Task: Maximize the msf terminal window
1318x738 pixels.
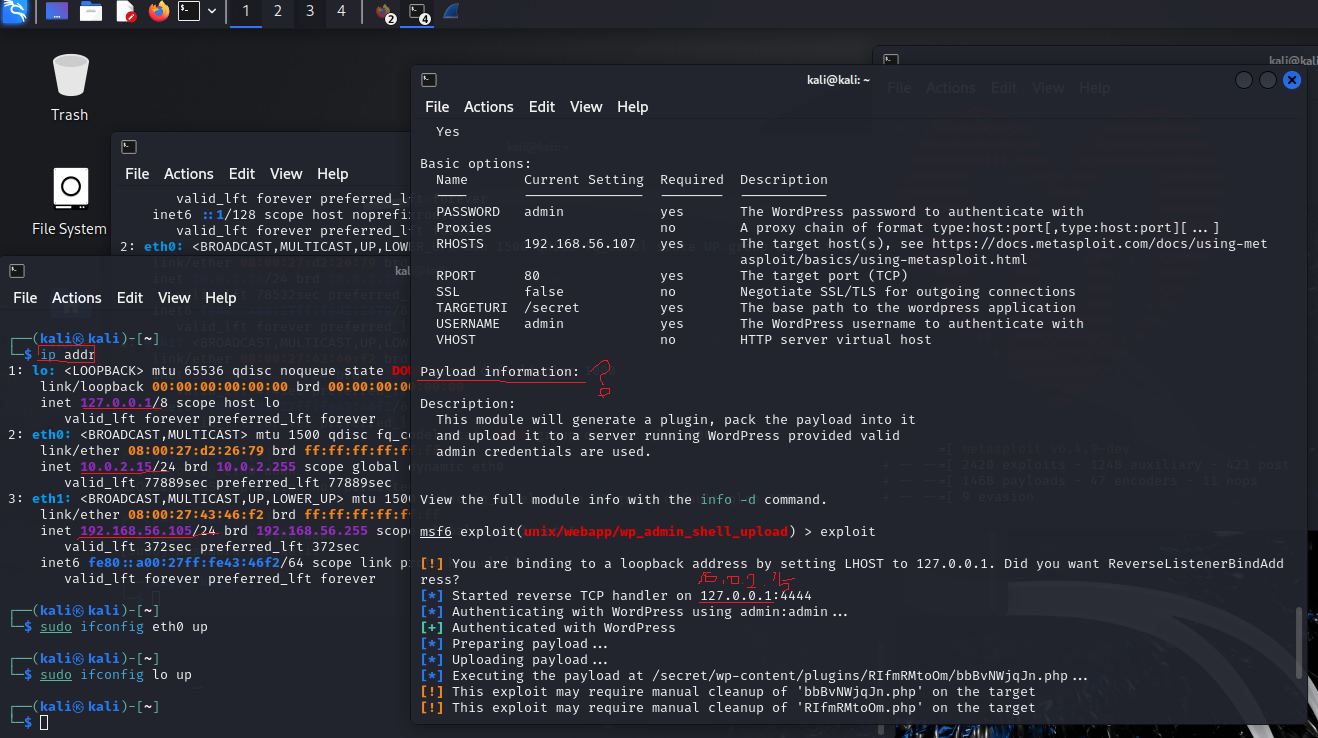Action: [x=1268, y=80]
